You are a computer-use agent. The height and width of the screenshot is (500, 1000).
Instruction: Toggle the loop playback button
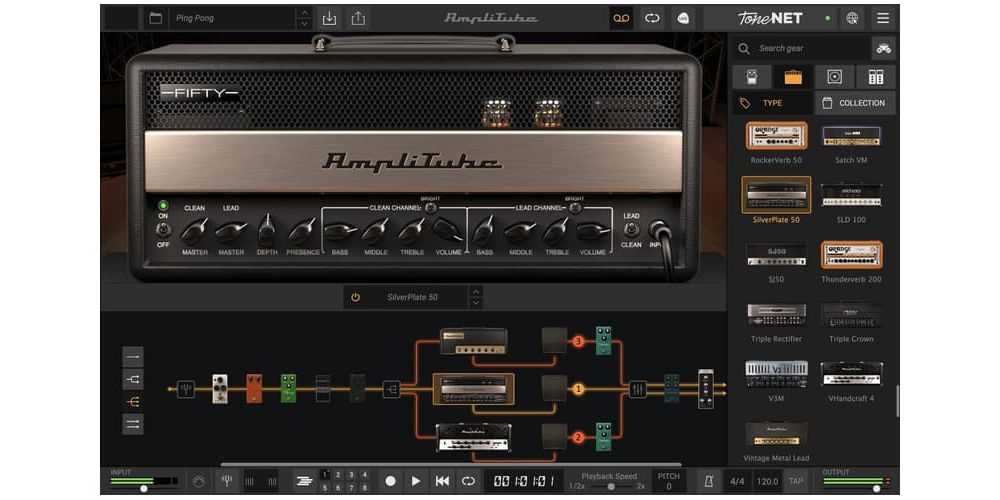point(469,481)
